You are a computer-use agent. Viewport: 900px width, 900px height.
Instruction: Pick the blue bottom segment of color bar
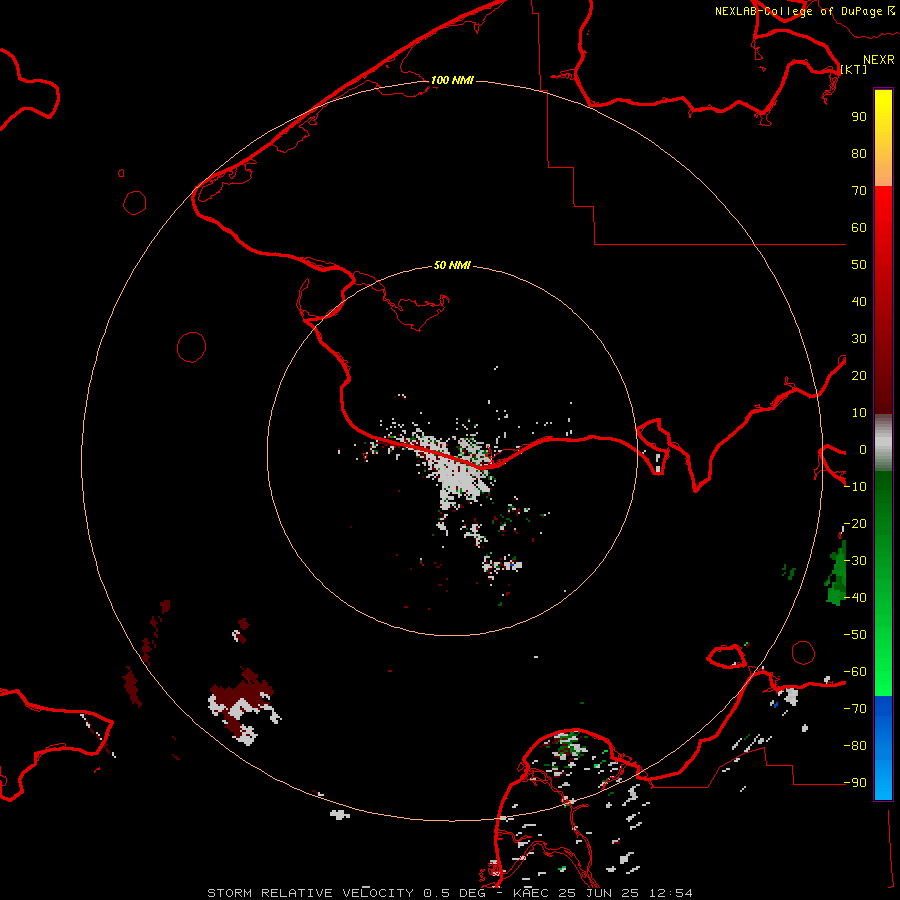(x=883, y=747)
